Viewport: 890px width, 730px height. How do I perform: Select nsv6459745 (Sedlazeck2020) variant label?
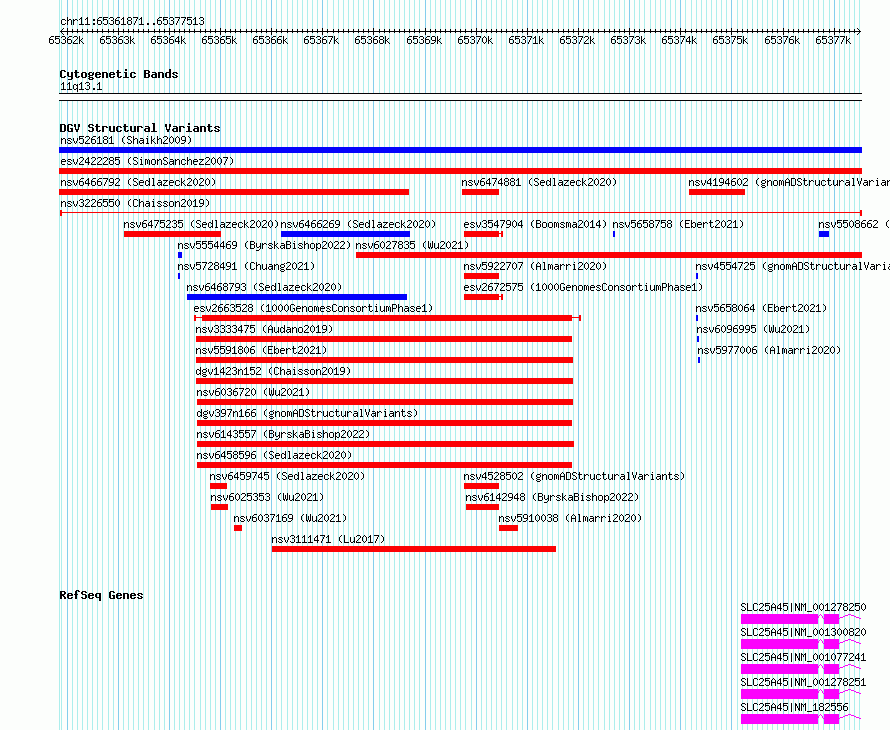pos(287,476)
